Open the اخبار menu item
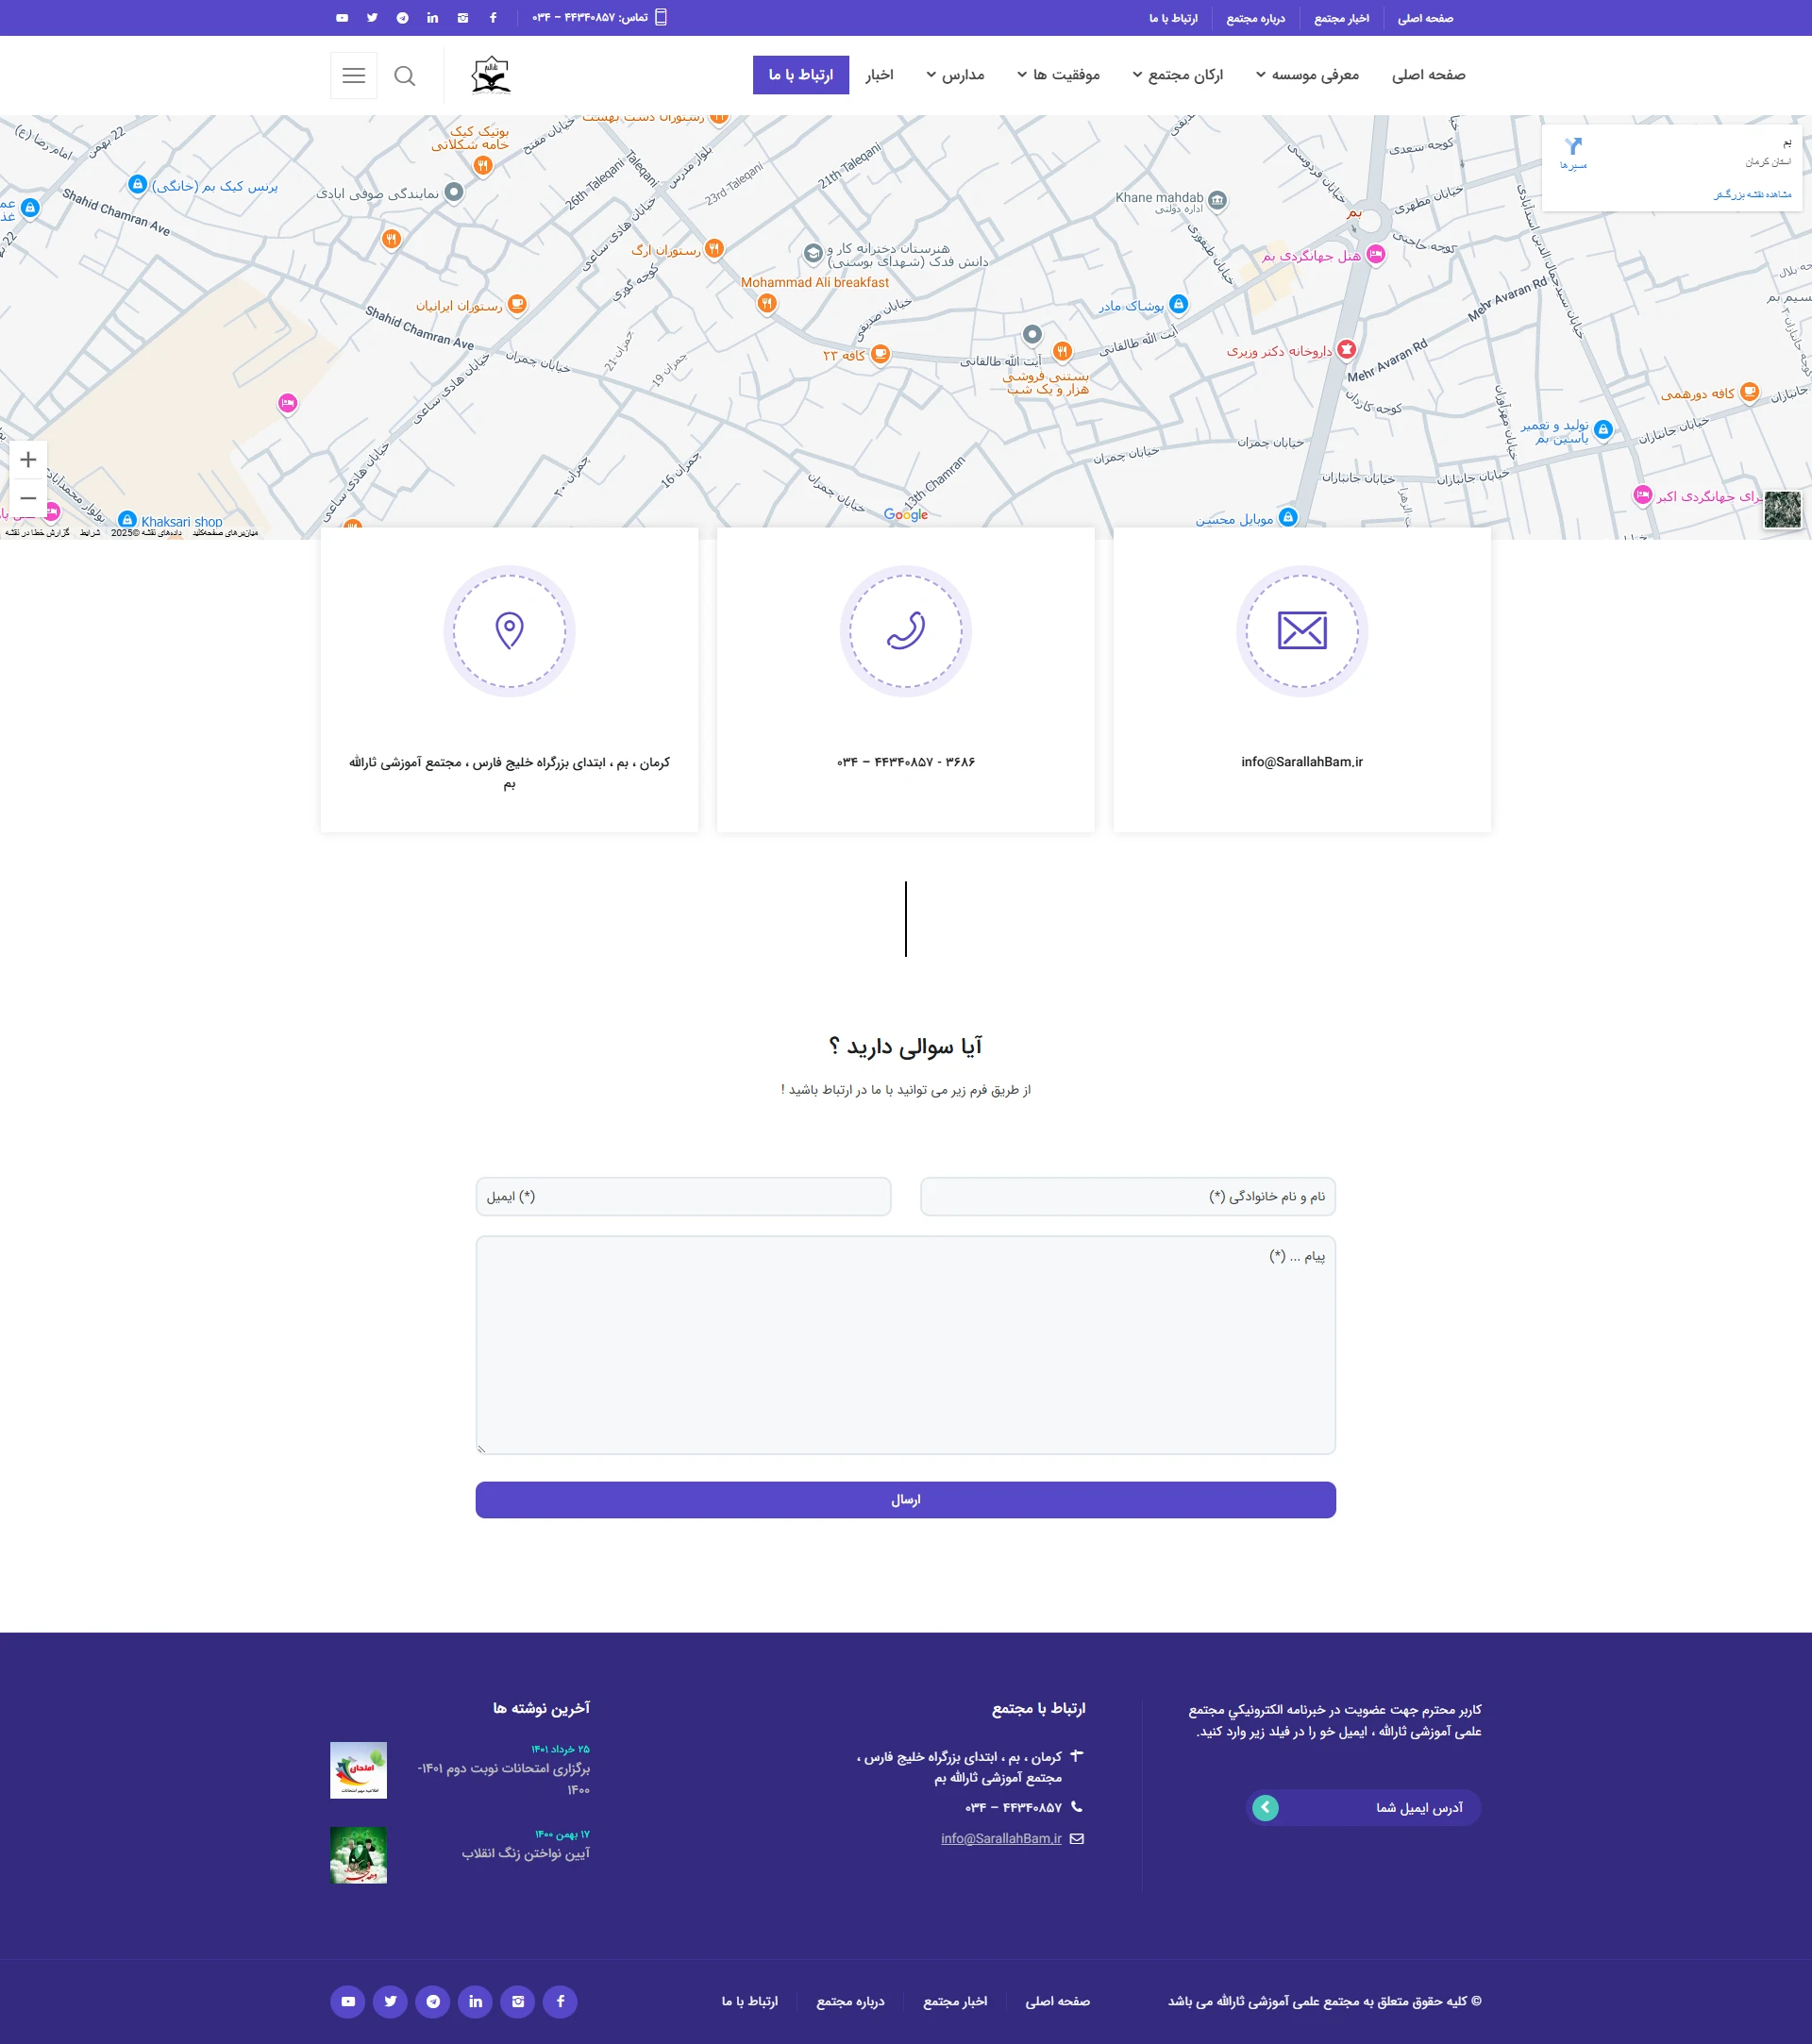Image resolution: width=1812 pixels, height=2044 pixels. pos(879,75)
